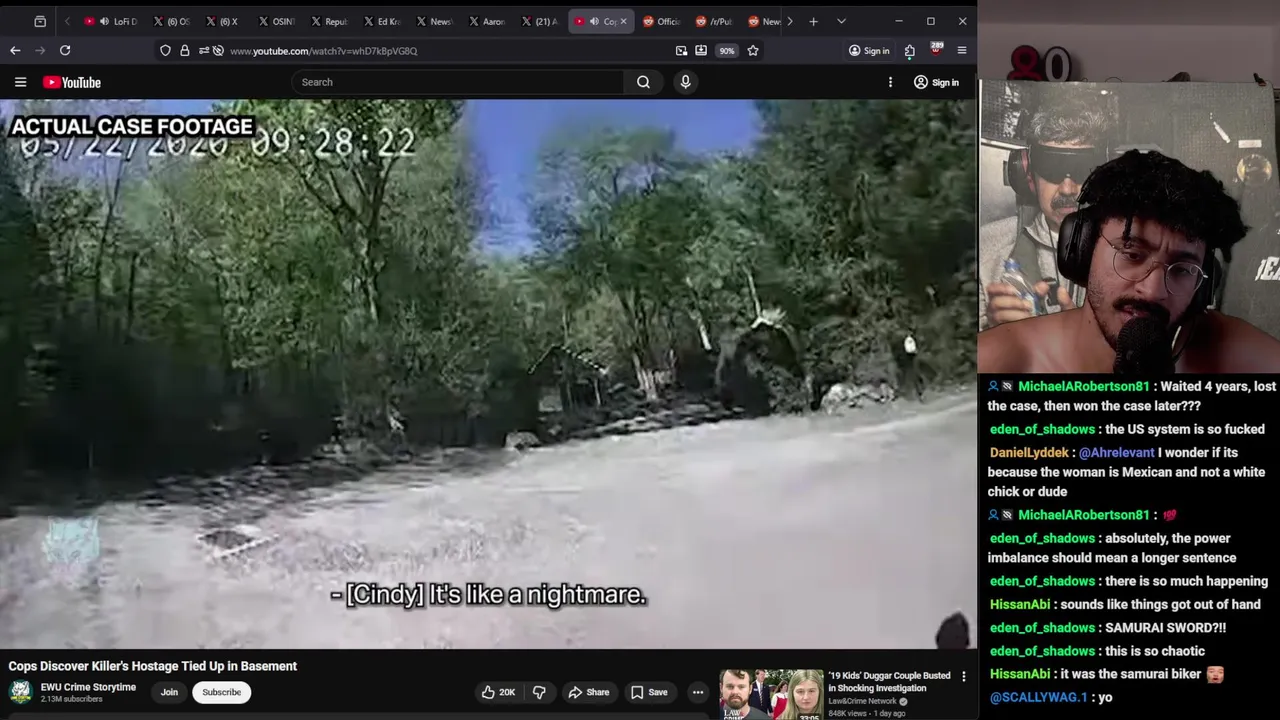Go back using the browser back arrow
The image size is (1280, 720).
pos(15,50)
